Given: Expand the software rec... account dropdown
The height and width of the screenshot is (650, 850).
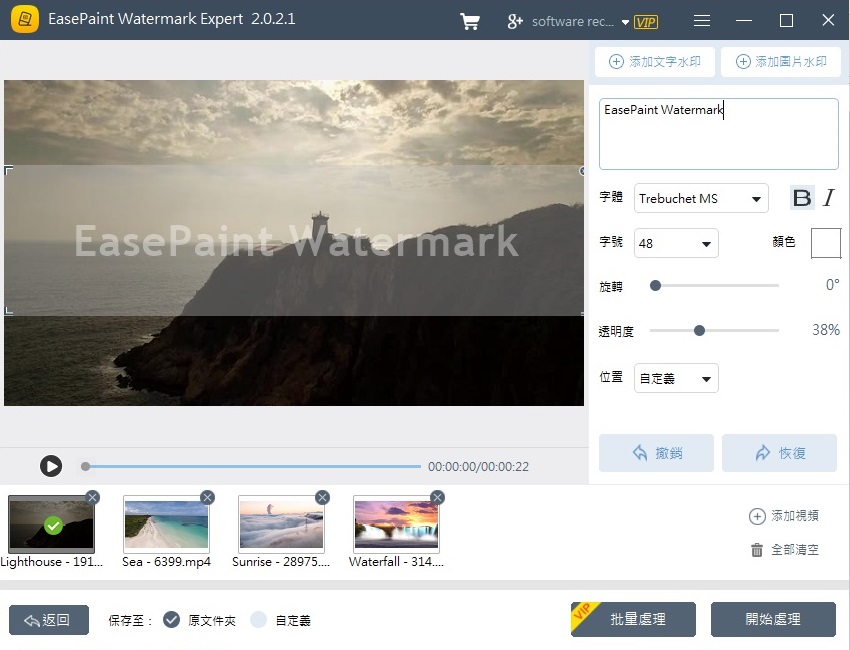Looking at the screenshot, I should coord(625,22).
